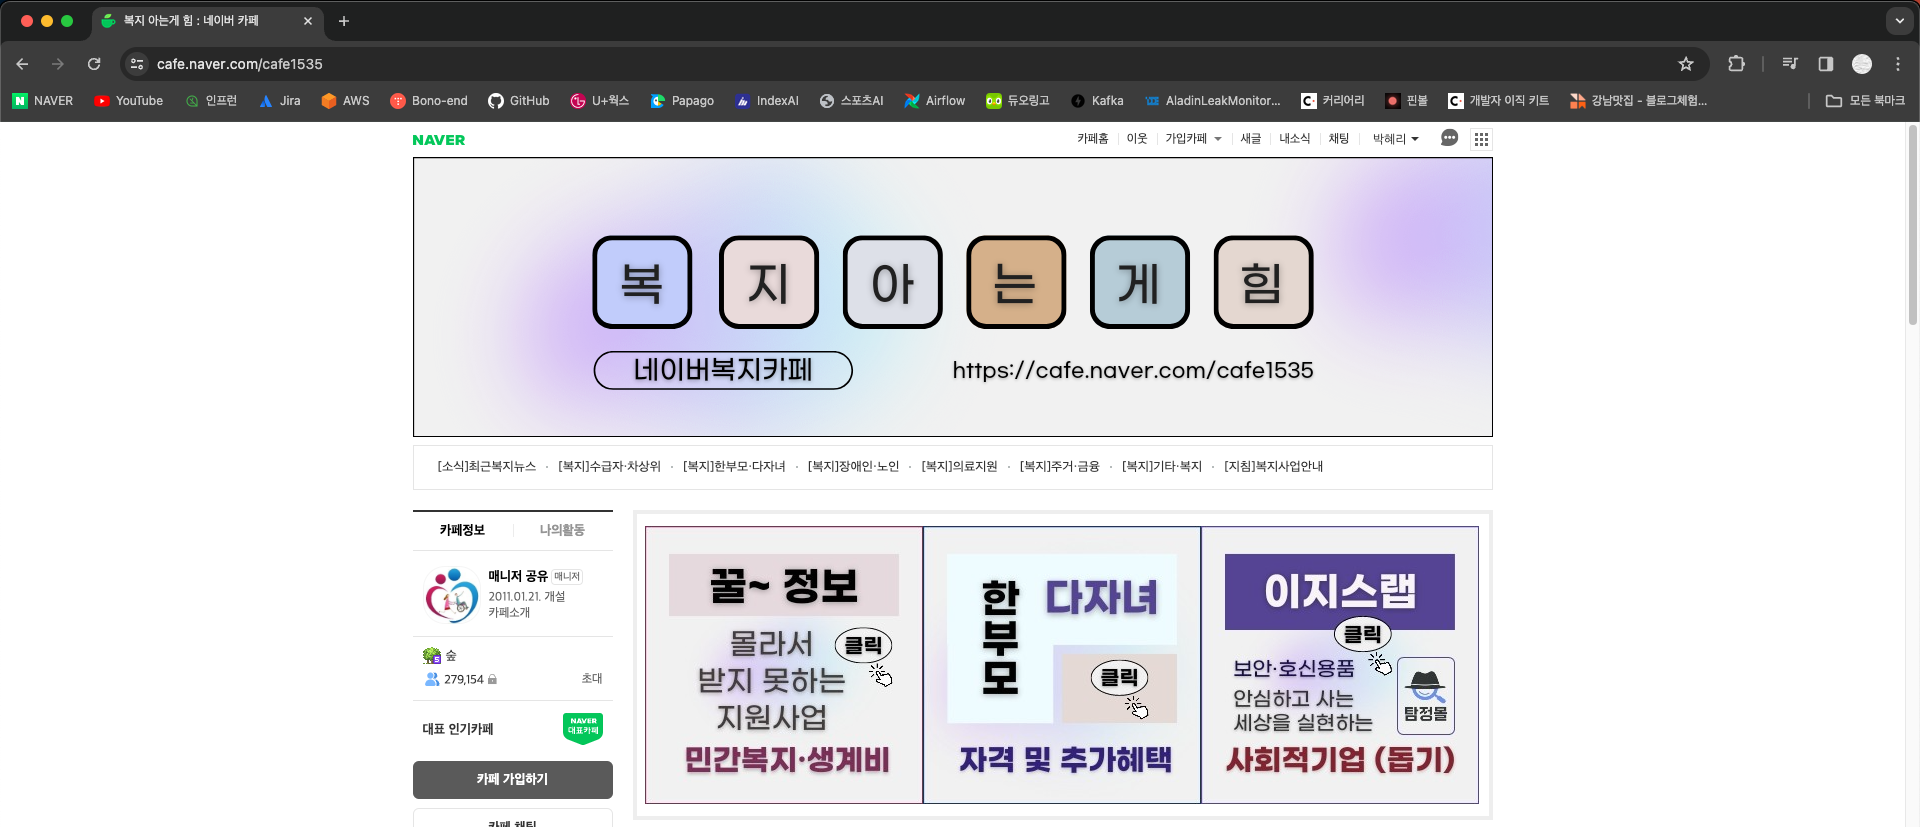Close the 복지 아는게 힘 tab
Screen dimensions: 1920x827
tap(308, 21)
